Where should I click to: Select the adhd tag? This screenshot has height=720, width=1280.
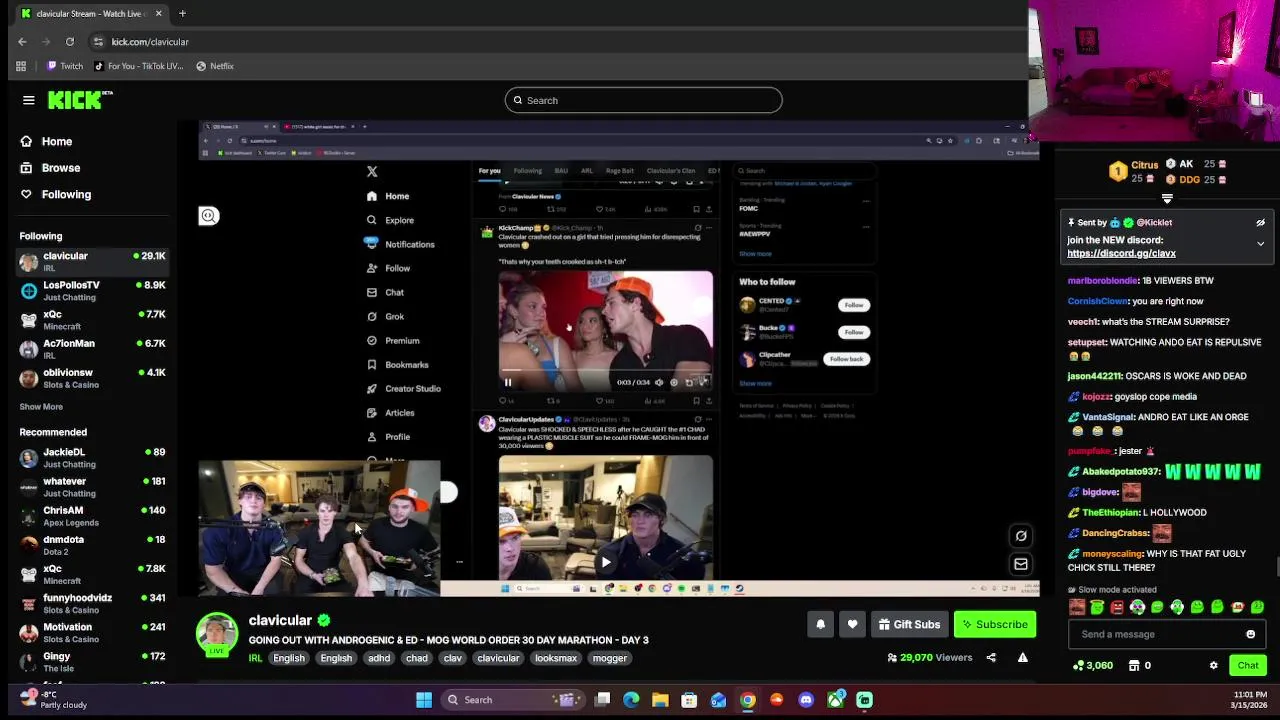coord(379,658)
